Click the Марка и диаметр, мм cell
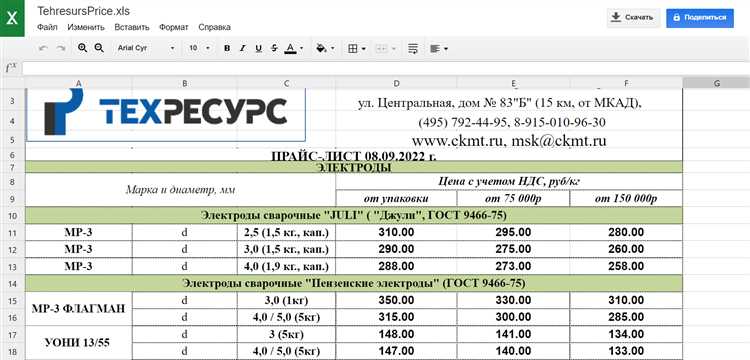Screen dimensions: 750x360 [180, 190]
